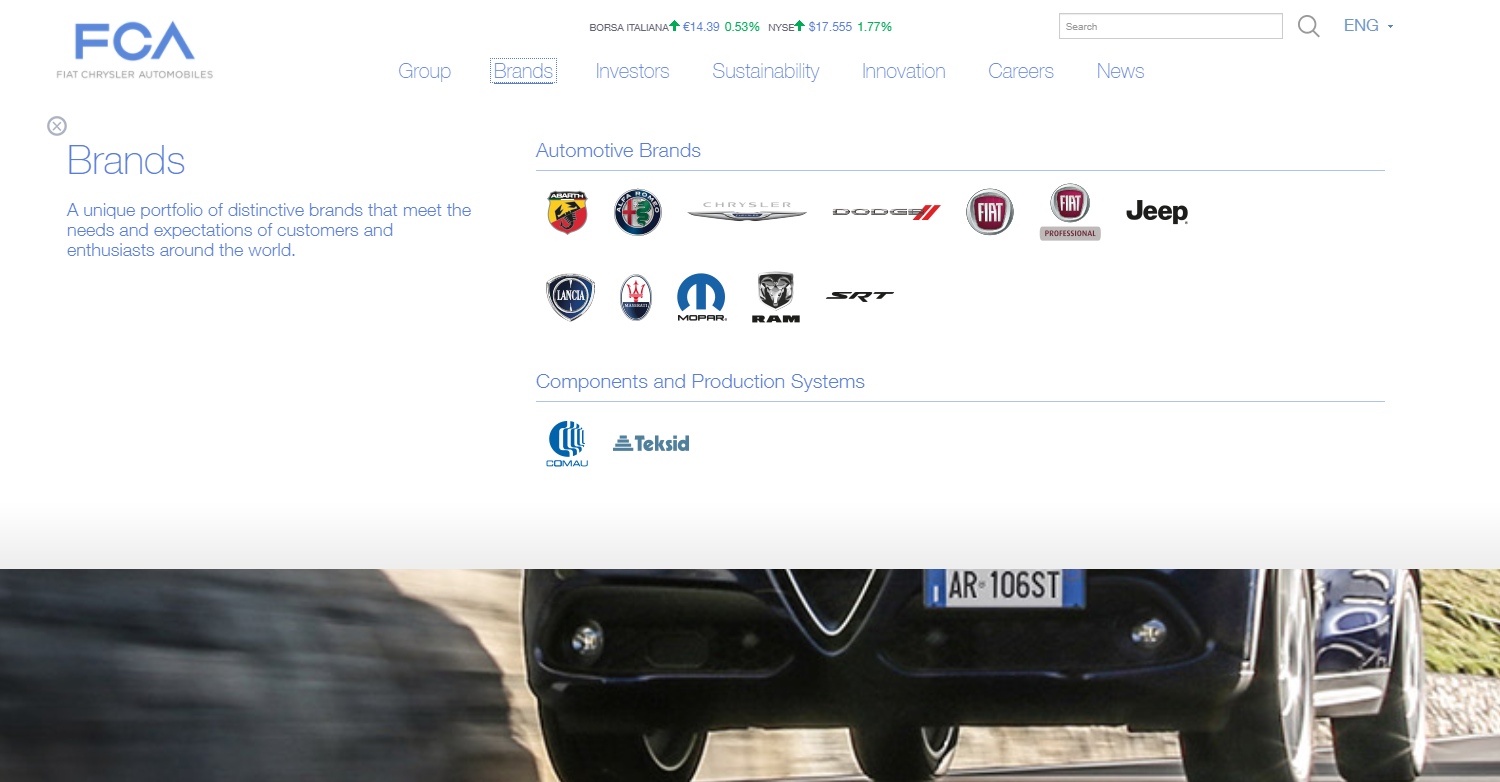Go to homepage via FCA logo
Screen dimensions: 1500x782
click(x=135, y=49)
